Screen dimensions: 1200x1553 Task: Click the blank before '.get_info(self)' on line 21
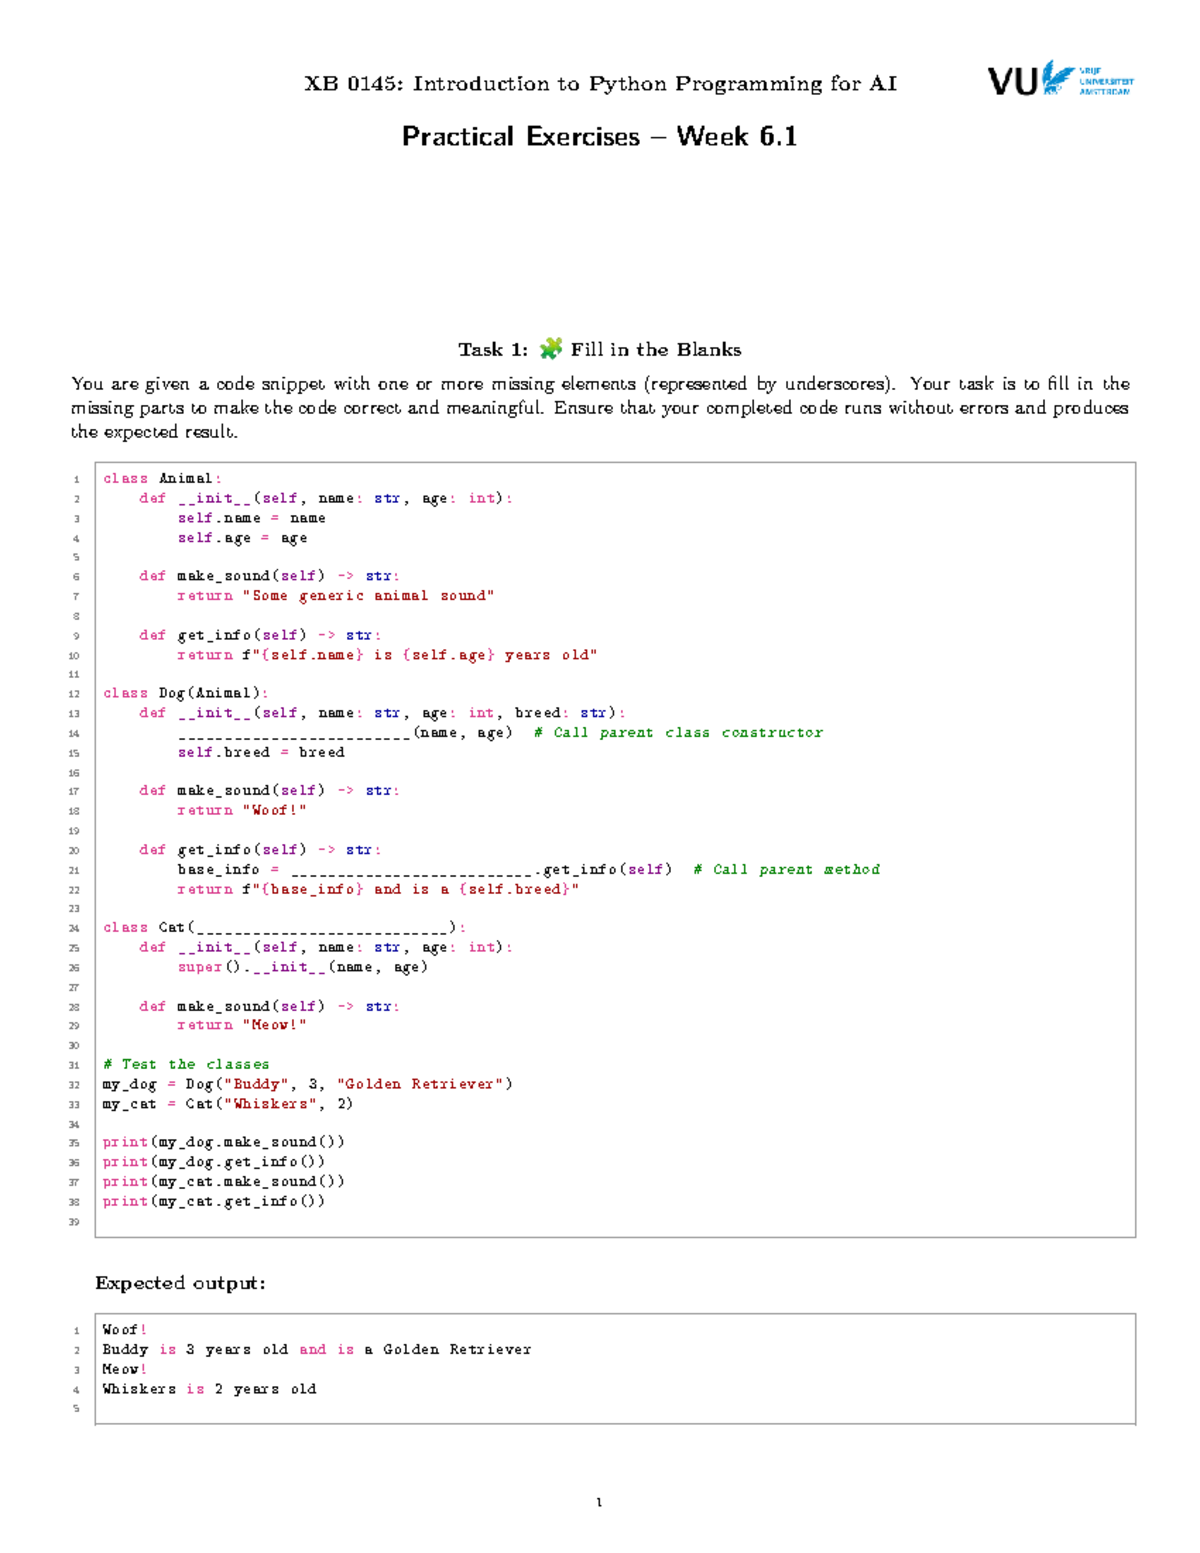[x=415, y=873]
